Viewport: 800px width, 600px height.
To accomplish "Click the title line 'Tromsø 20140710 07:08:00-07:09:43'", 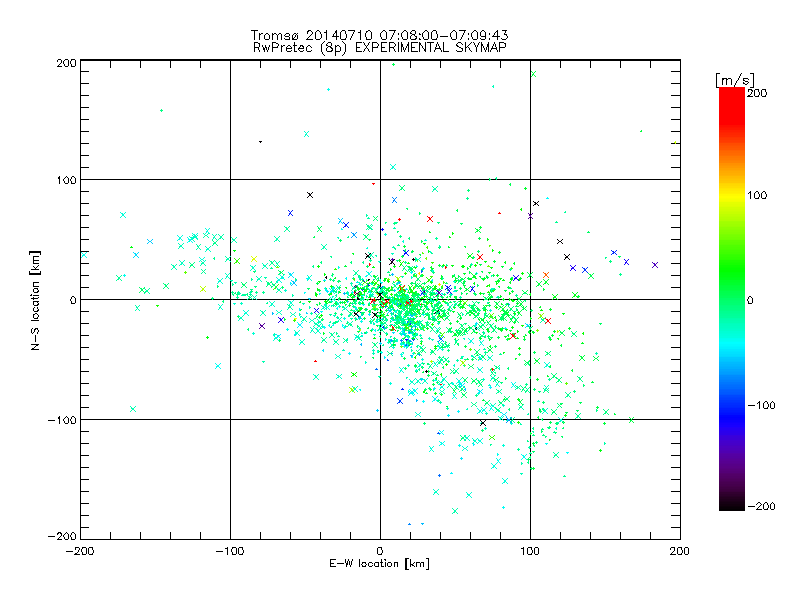I will [380, 35].
